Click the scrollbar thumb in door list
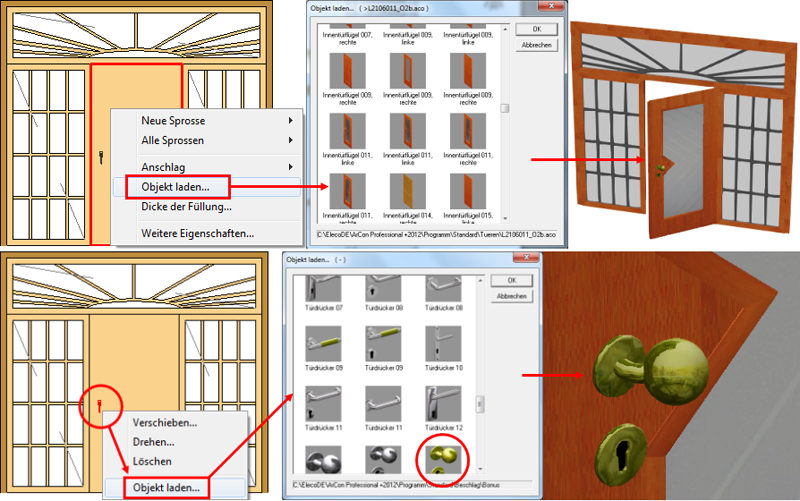Image resolution: width=800 pixels, height=501 pixels. 505,110
